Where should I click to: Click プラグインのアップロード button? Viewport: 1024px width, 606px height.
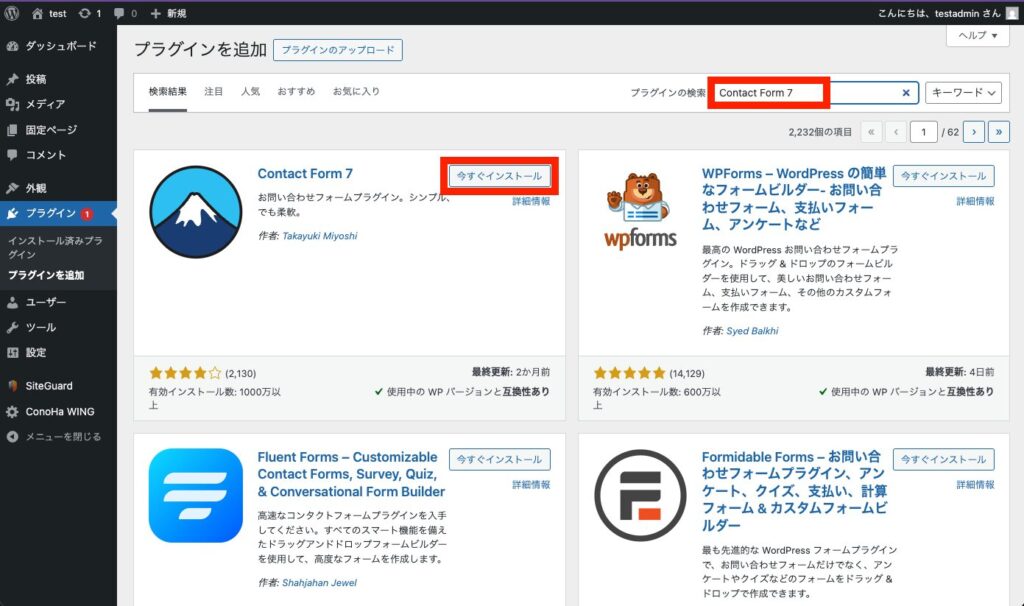338,50
